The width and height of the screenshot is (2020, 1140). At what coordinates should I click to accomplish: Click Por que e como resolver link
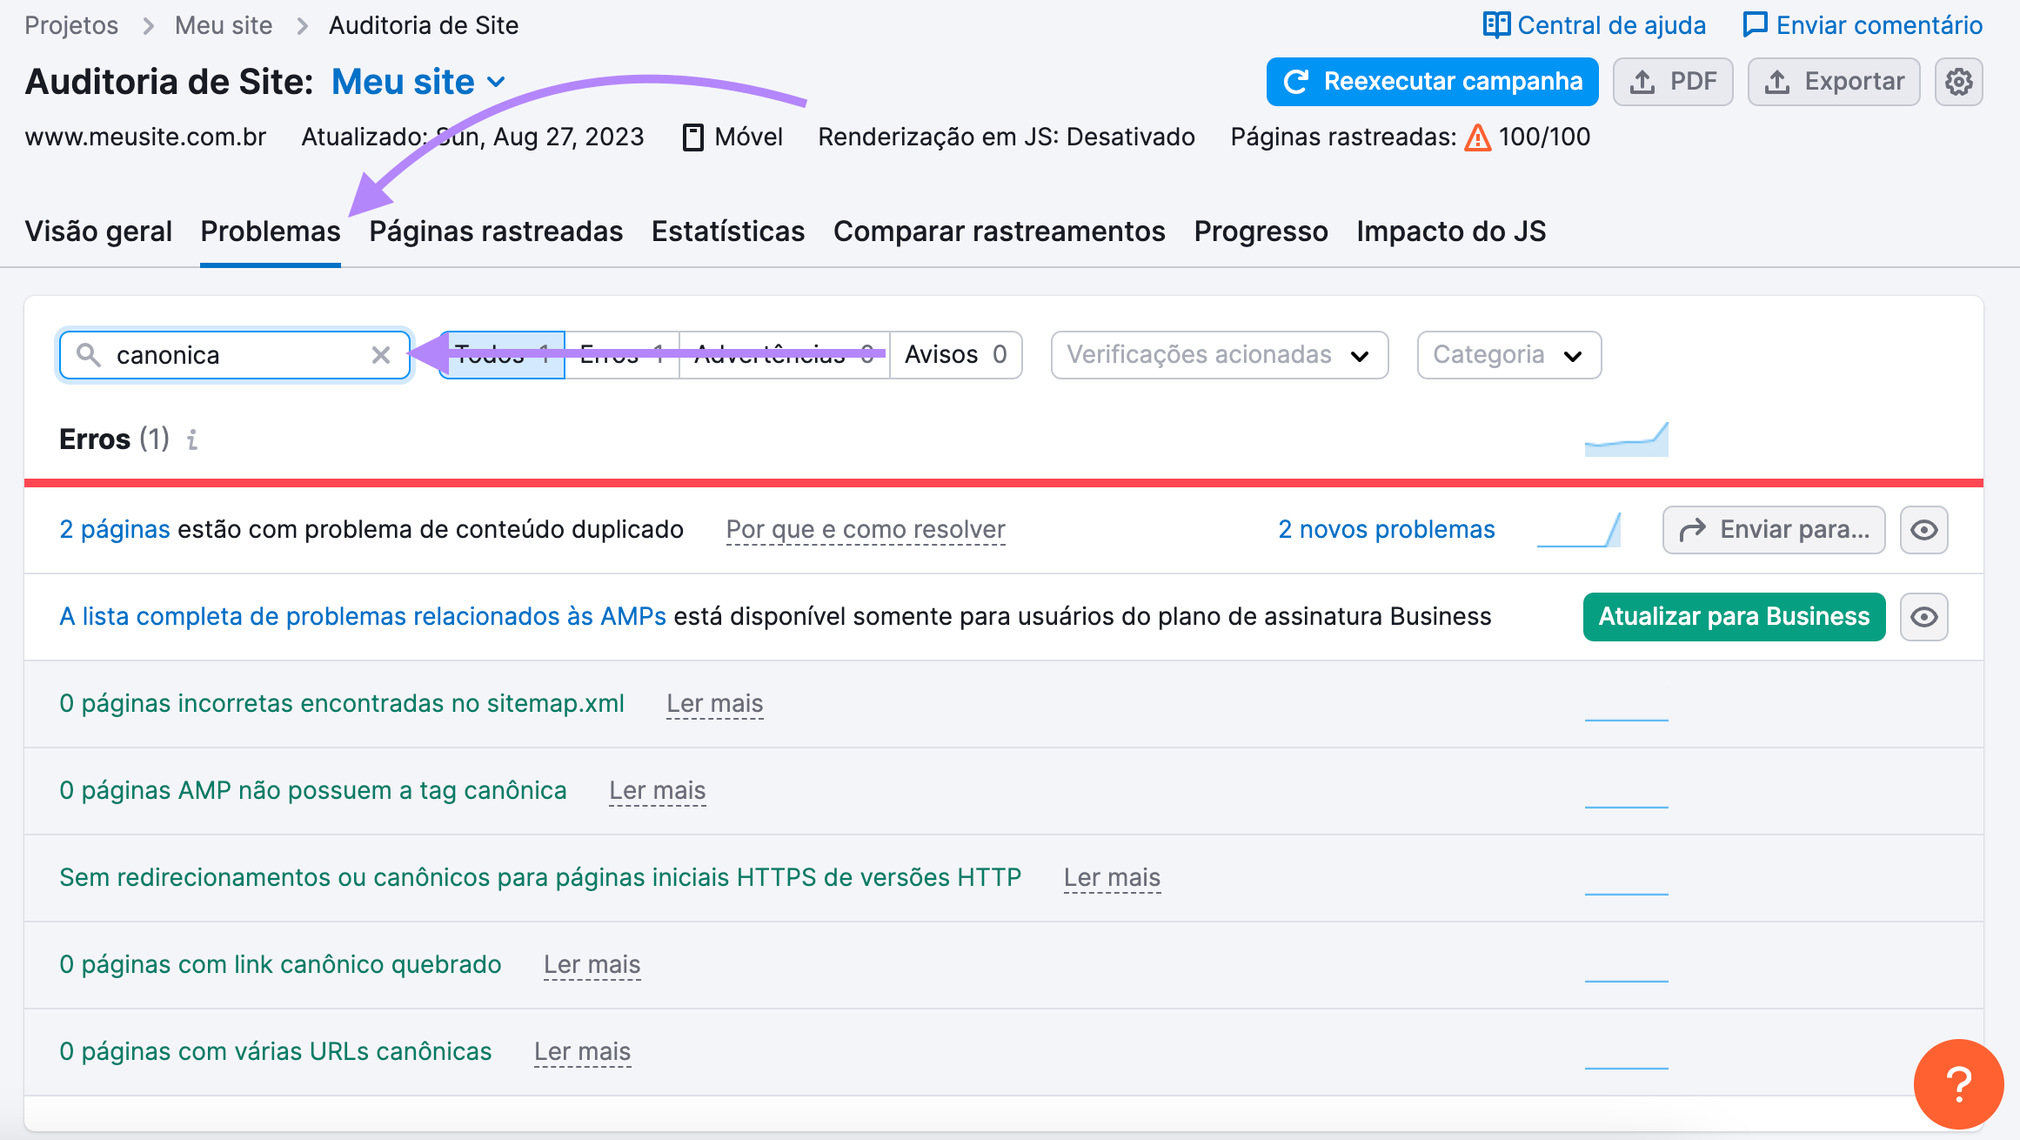(866, 528)
